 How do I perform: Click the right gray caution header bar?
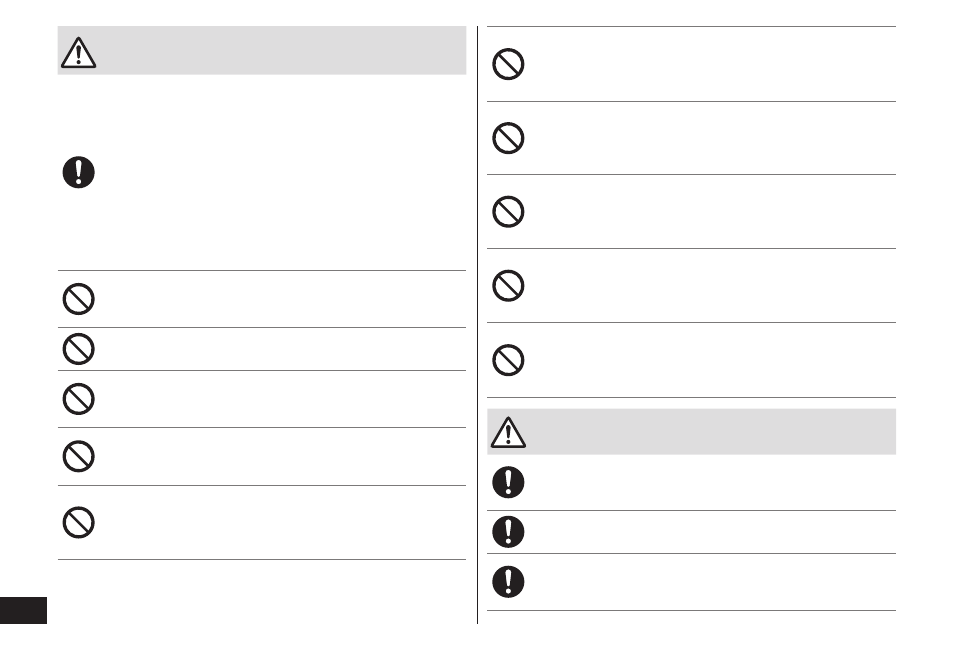coord(691,431)
